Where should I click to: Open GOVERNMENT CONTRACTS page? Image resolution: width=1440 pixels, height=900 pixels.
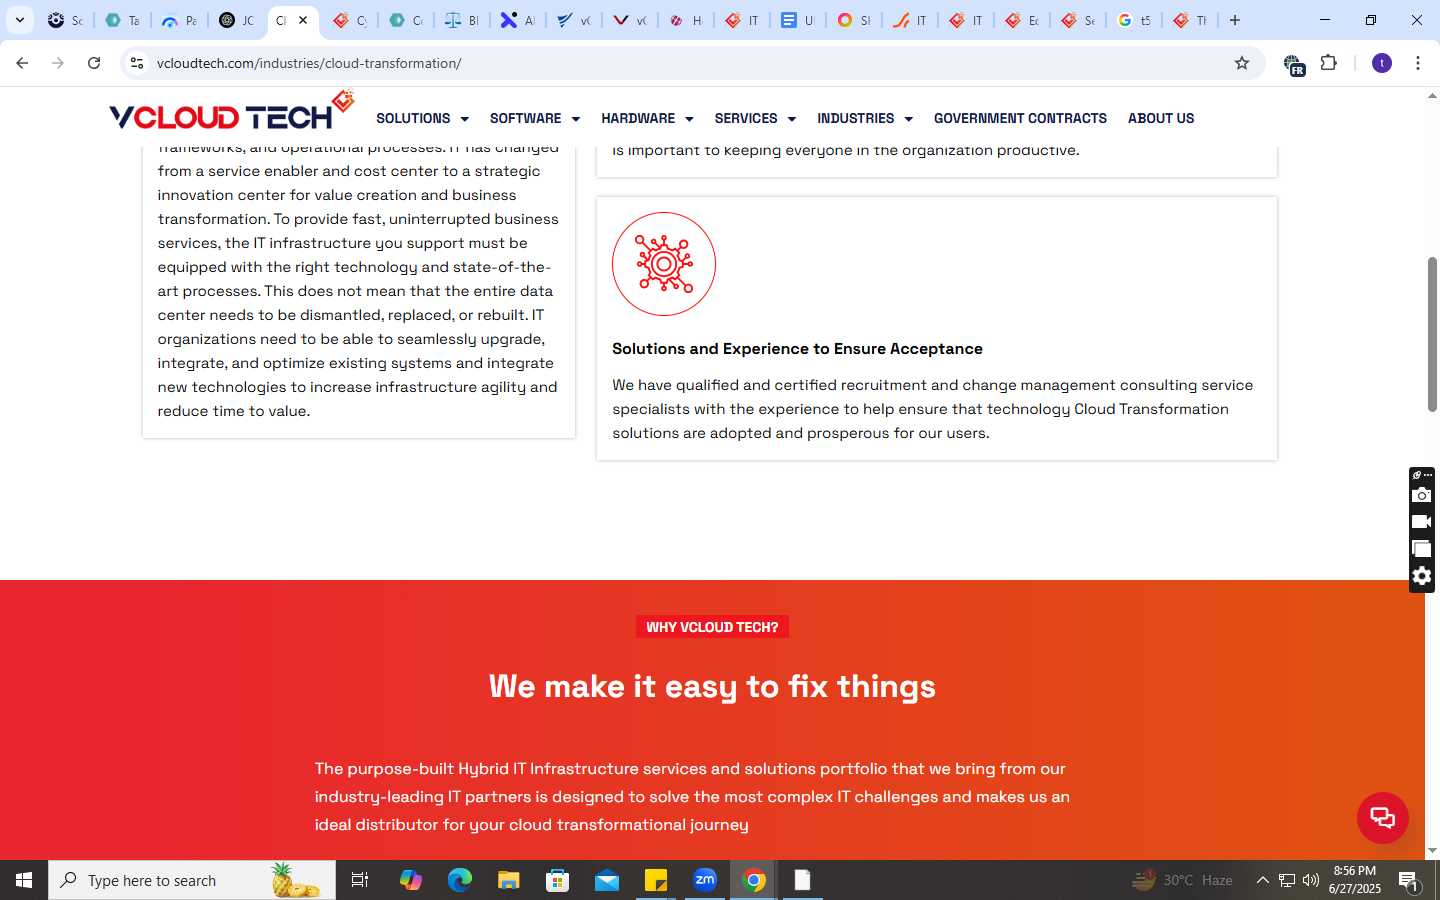pos(1020,118)
